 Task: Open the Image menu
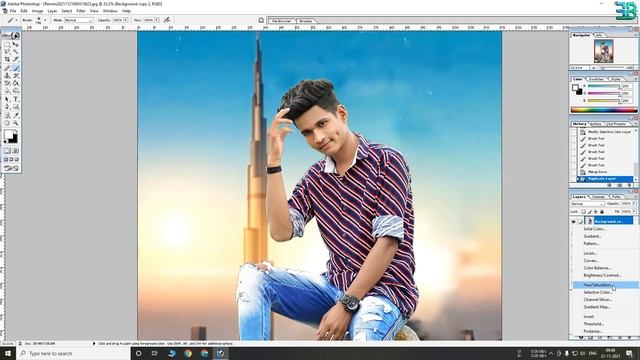(x=37, y=11)
